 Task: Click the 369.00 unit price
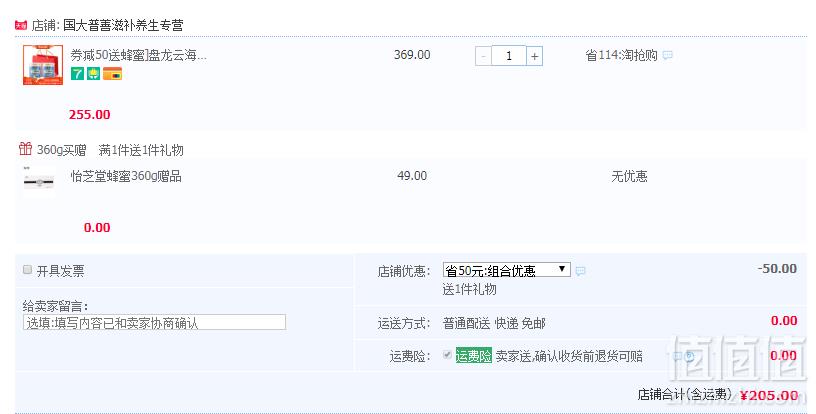[412, 55]
